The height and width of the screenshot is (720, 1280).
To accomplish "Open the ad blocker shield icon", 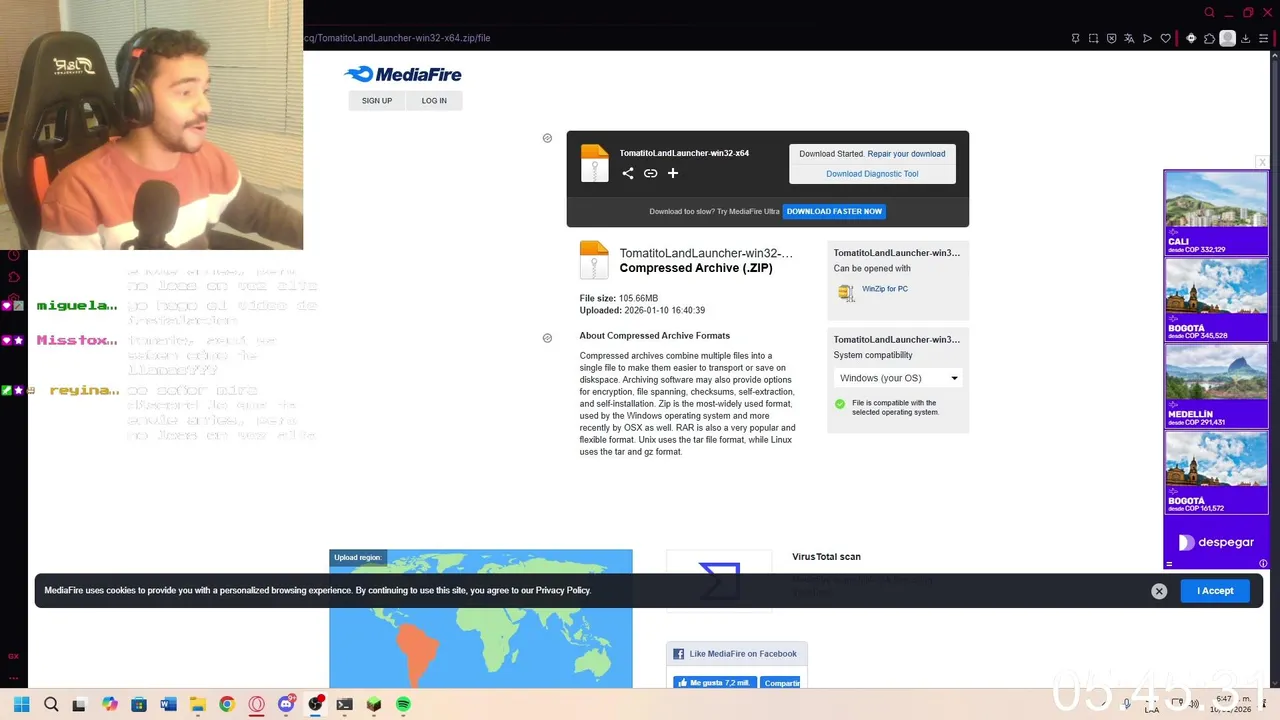I will pyautogui.click(x=1111, y=38).
